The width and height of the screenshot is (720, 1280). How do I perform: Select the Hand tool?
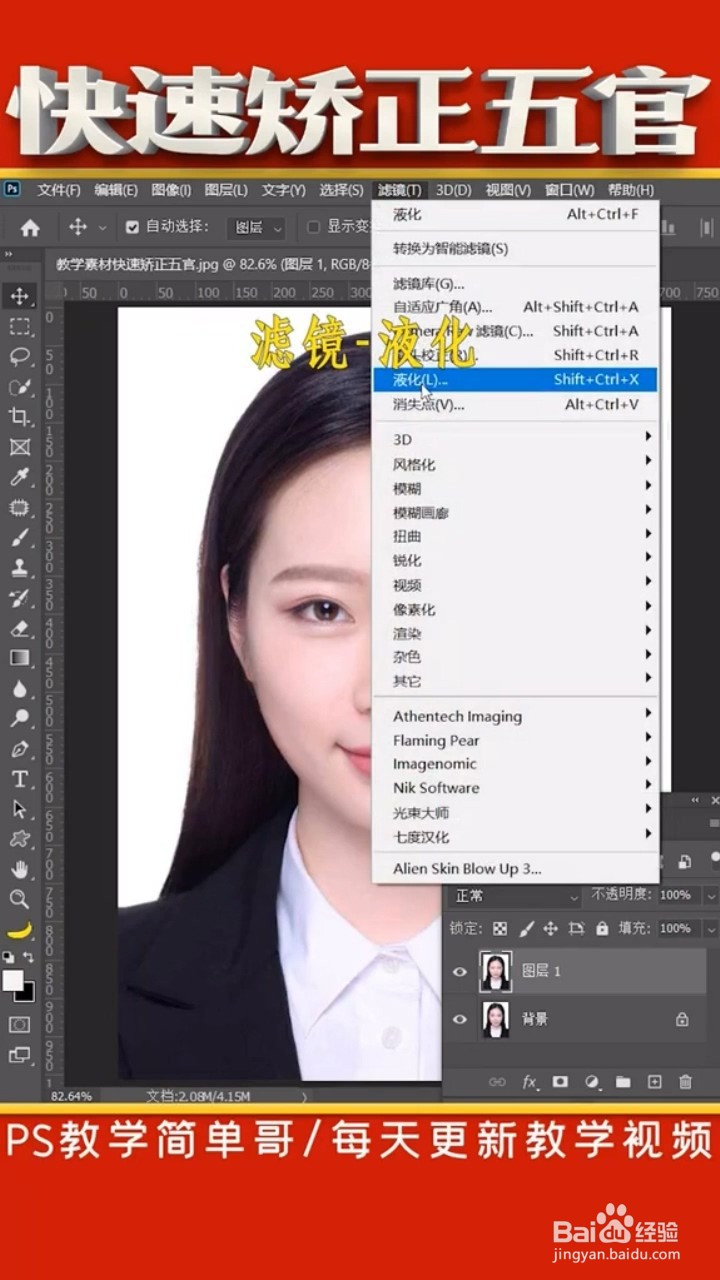pyautogui.click(x=20, y=868)
